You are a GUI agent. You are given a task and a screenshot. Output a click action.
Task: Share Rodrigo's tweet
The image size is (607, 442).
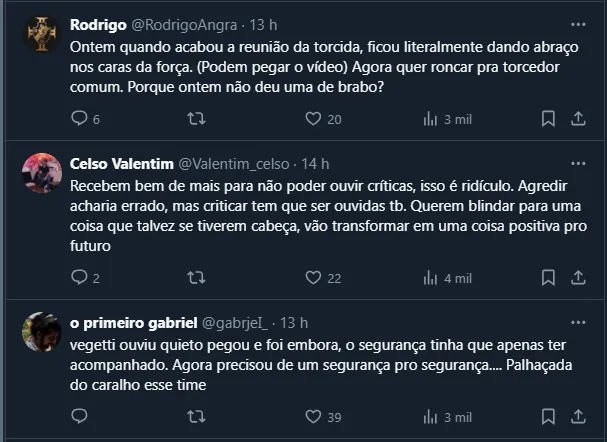[x=578, y=119]
